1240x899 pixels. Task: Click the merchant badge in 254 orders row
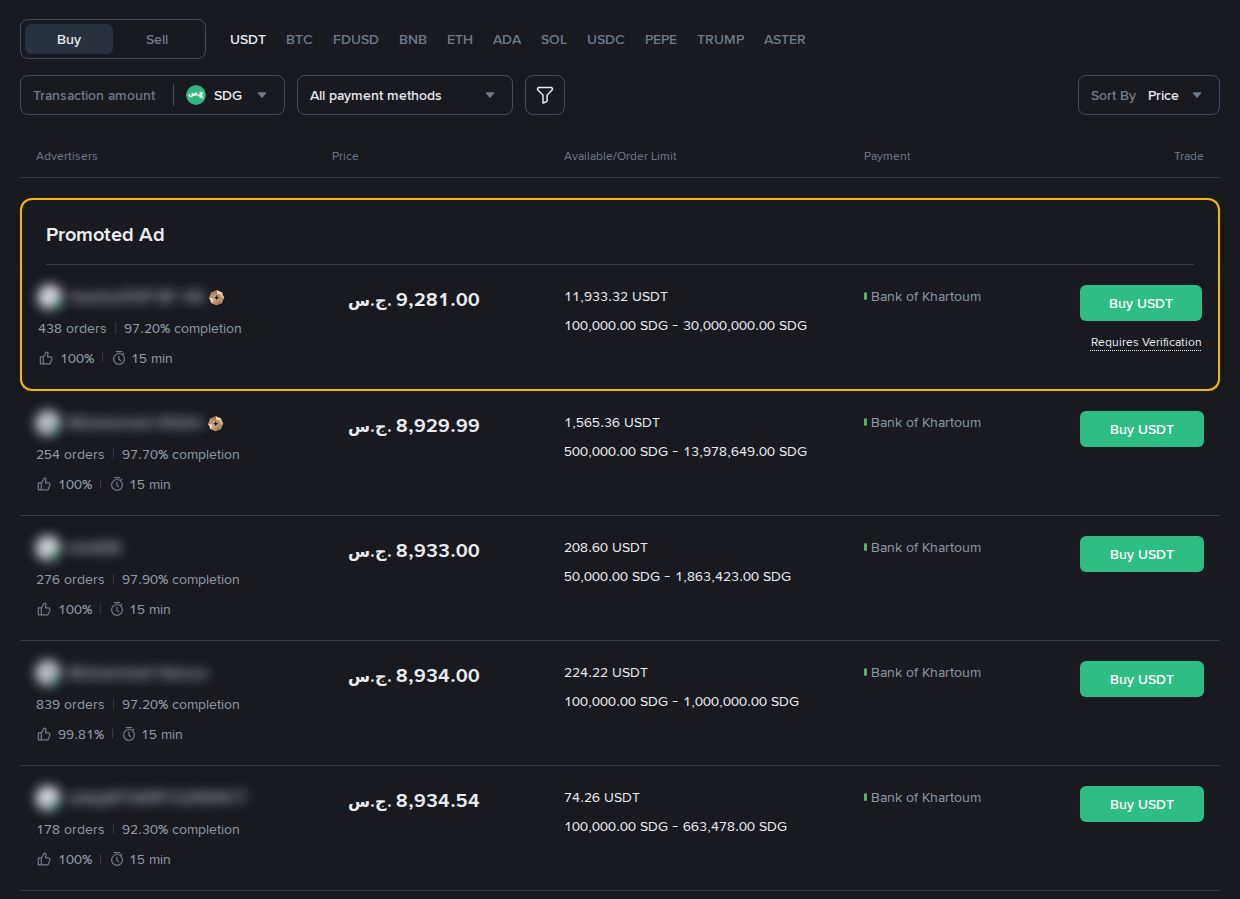(x=215, y=423)
